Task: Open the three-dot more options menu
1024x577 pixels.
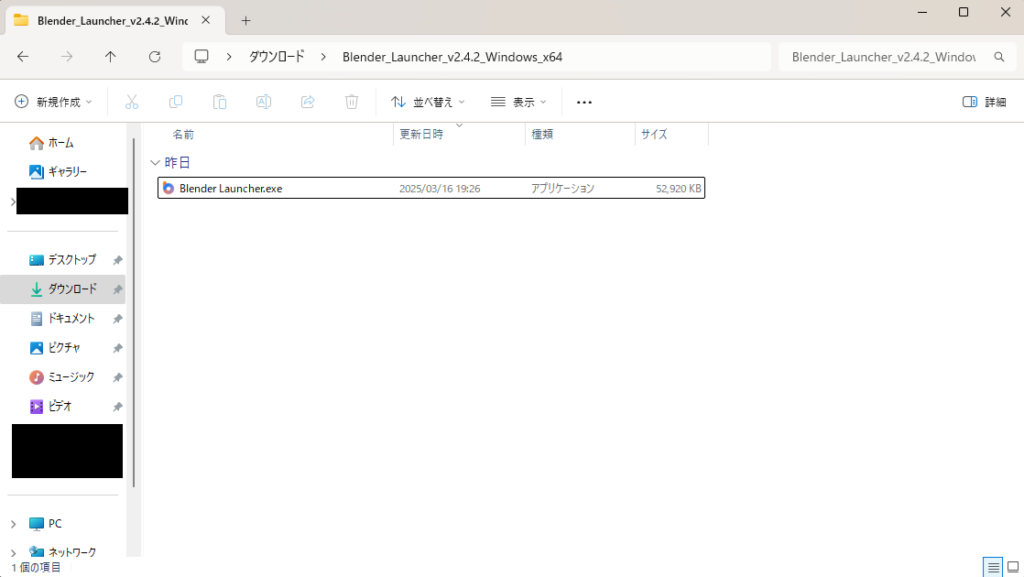Action: click(584, 102)
